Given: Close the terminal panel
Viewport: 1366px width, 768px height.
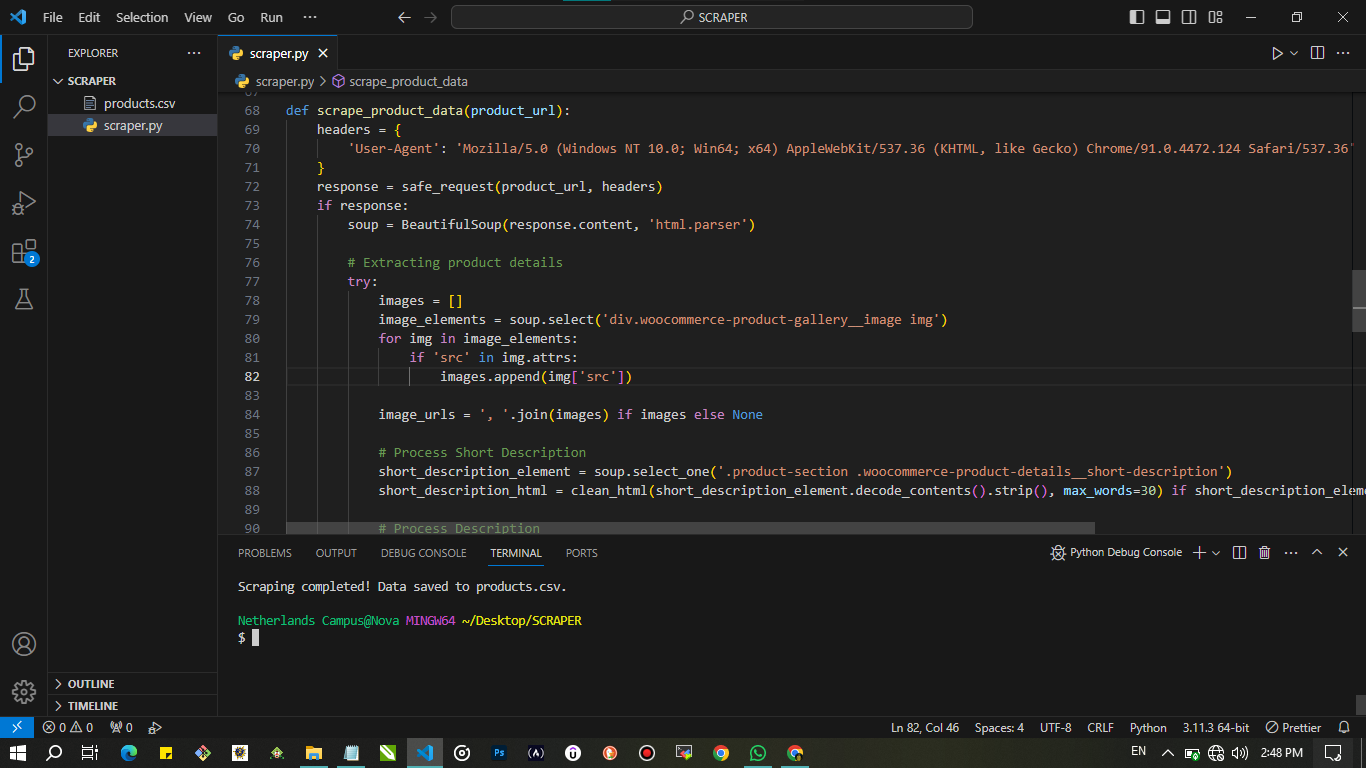Looking at the screenshot, I should click(x=1343, y=552).
